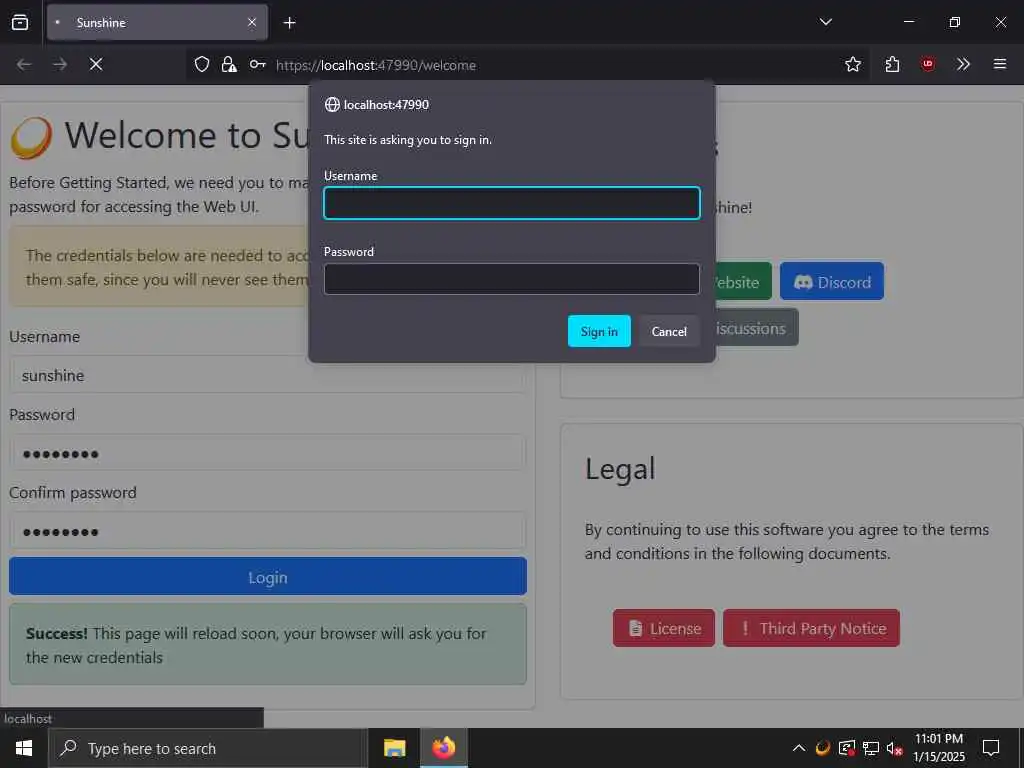Show hidden tray icons chevron

[799, 748]
